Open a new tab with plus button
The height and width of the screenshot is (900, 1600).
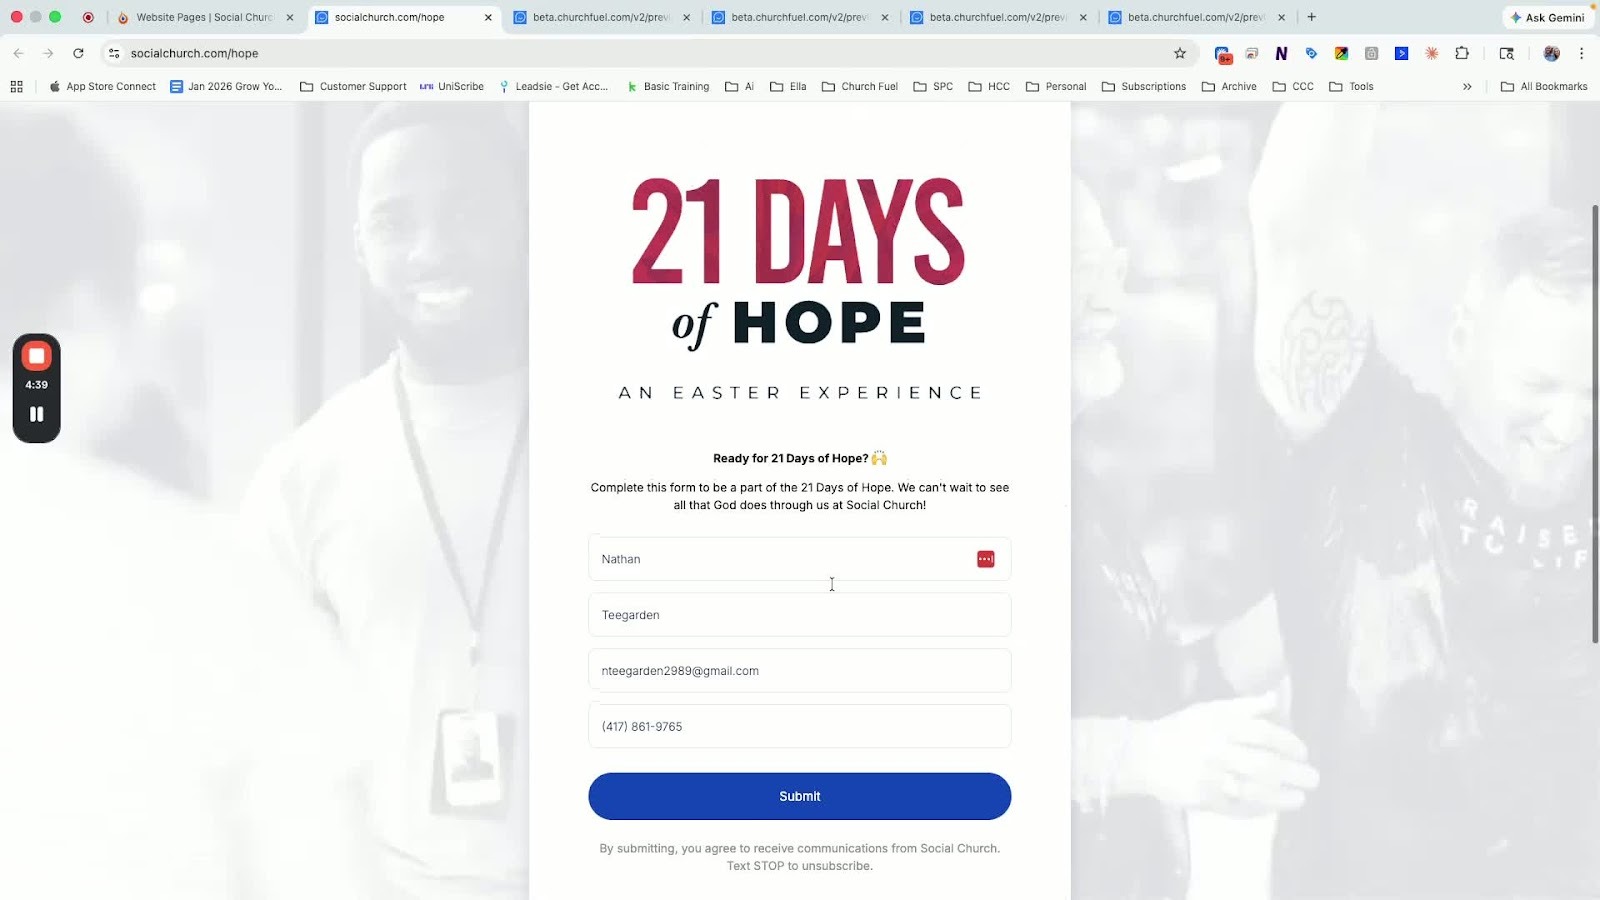1312,17
